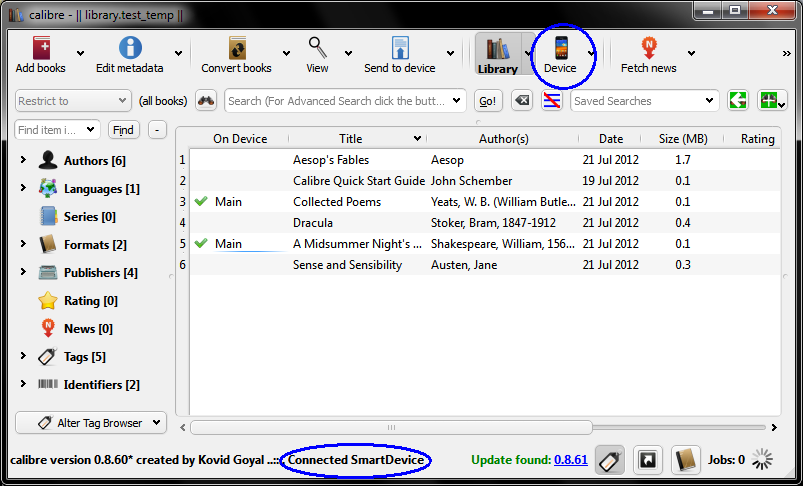Toggle search highlighting striped icon
This screenshot has width=803, height=486.
(552, 101)
